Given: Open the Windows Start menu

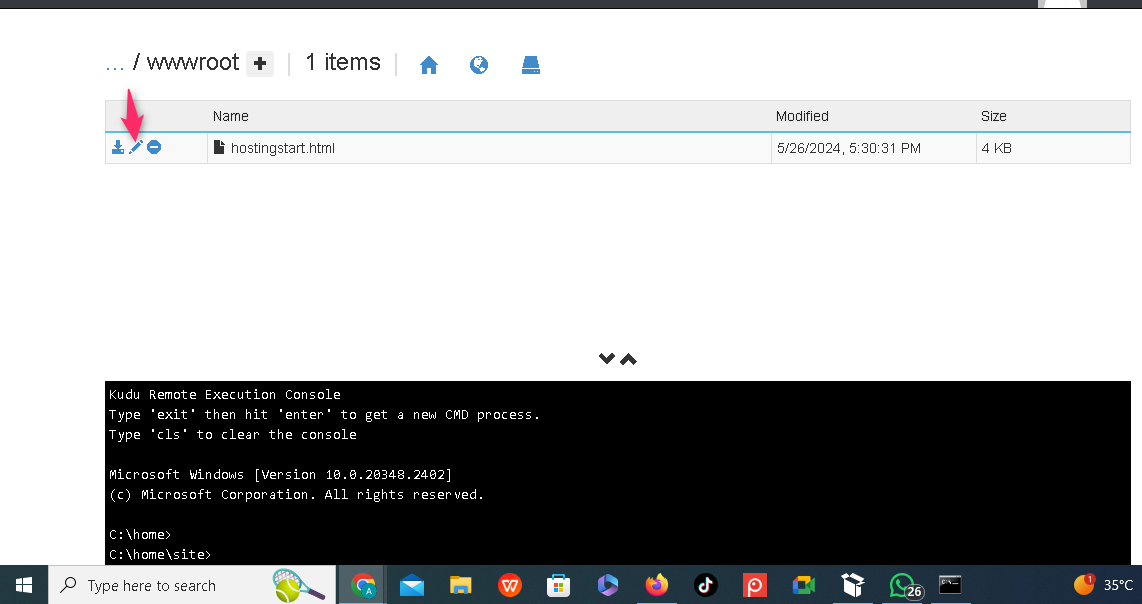Looking at the screenshot, I should click(x=24, y=585).
